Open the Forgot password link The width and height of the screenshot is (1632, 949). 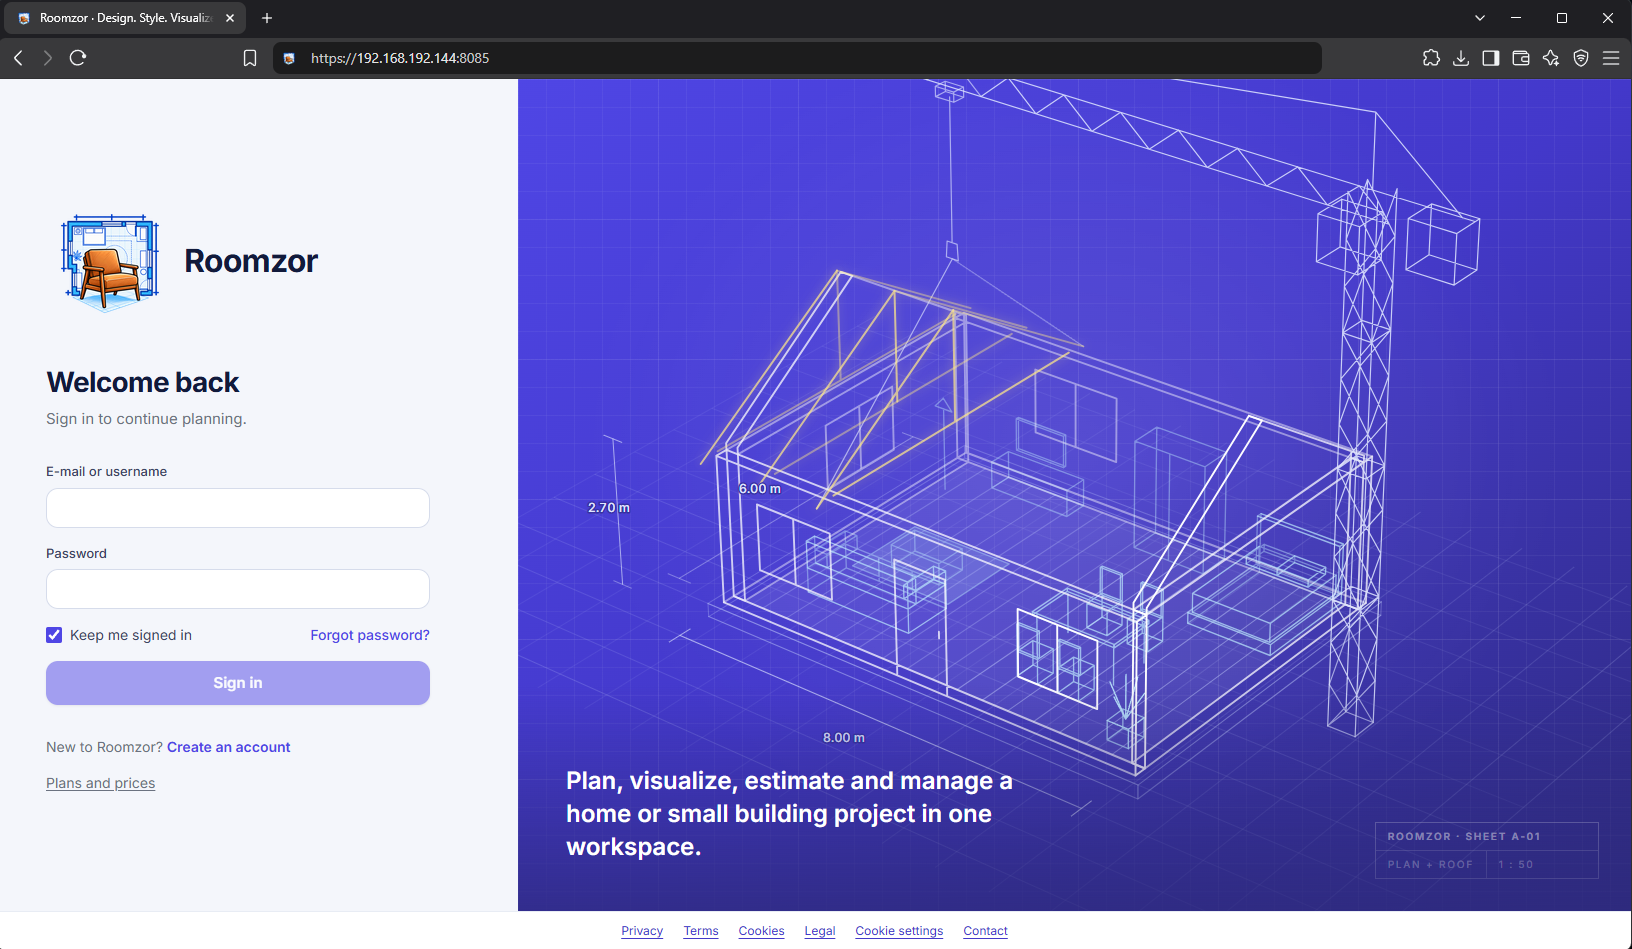(x=370, y=635)
